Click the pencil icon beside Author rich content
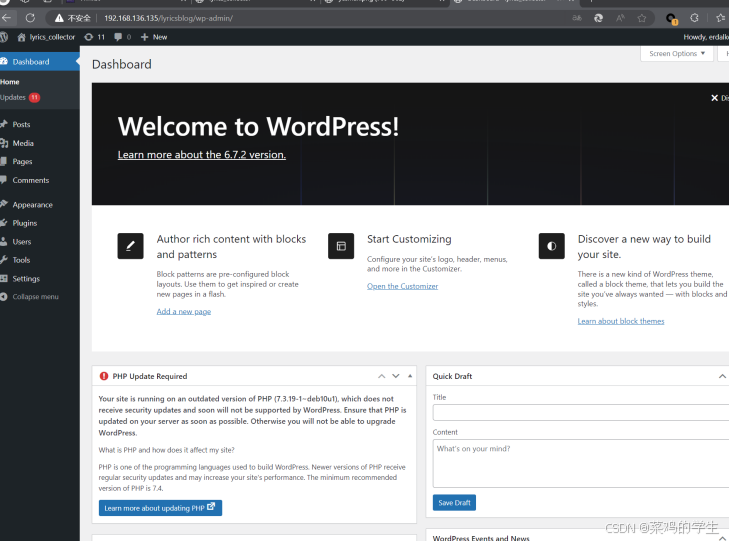The width and height of the screenshot is (730, 541). 130,246
